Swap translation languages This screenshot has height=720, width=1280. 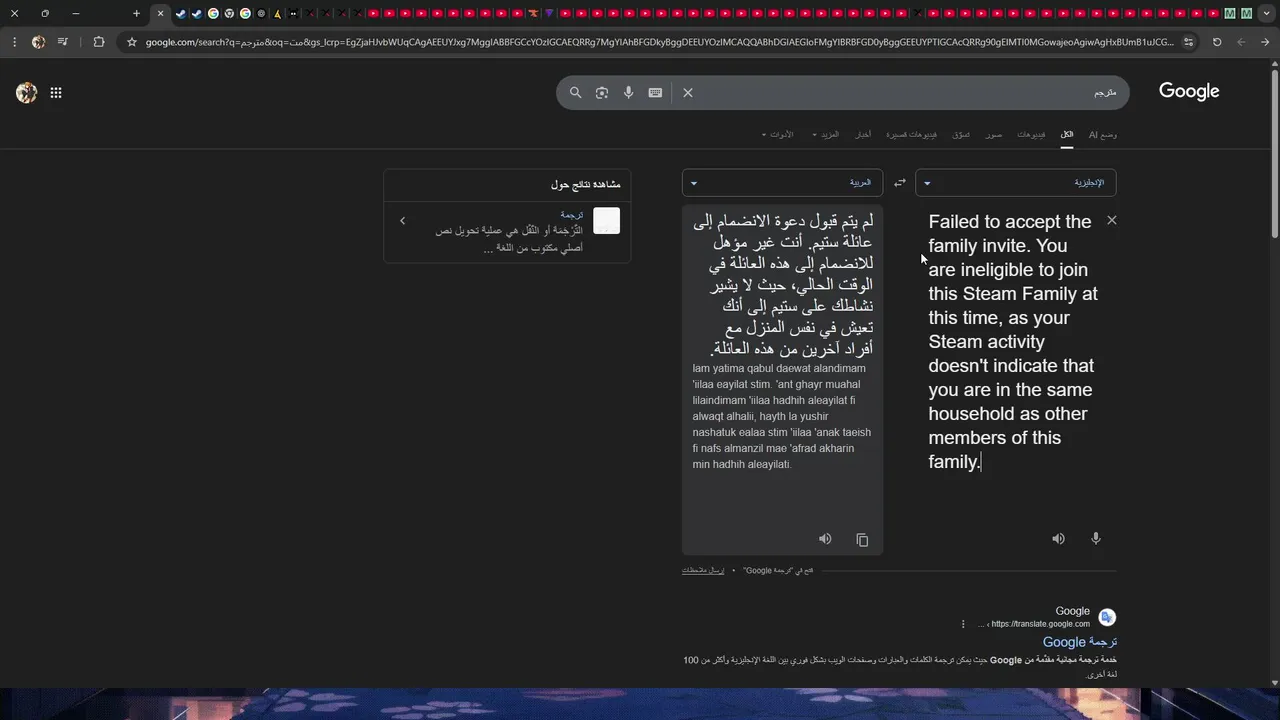tap(899, 183)
